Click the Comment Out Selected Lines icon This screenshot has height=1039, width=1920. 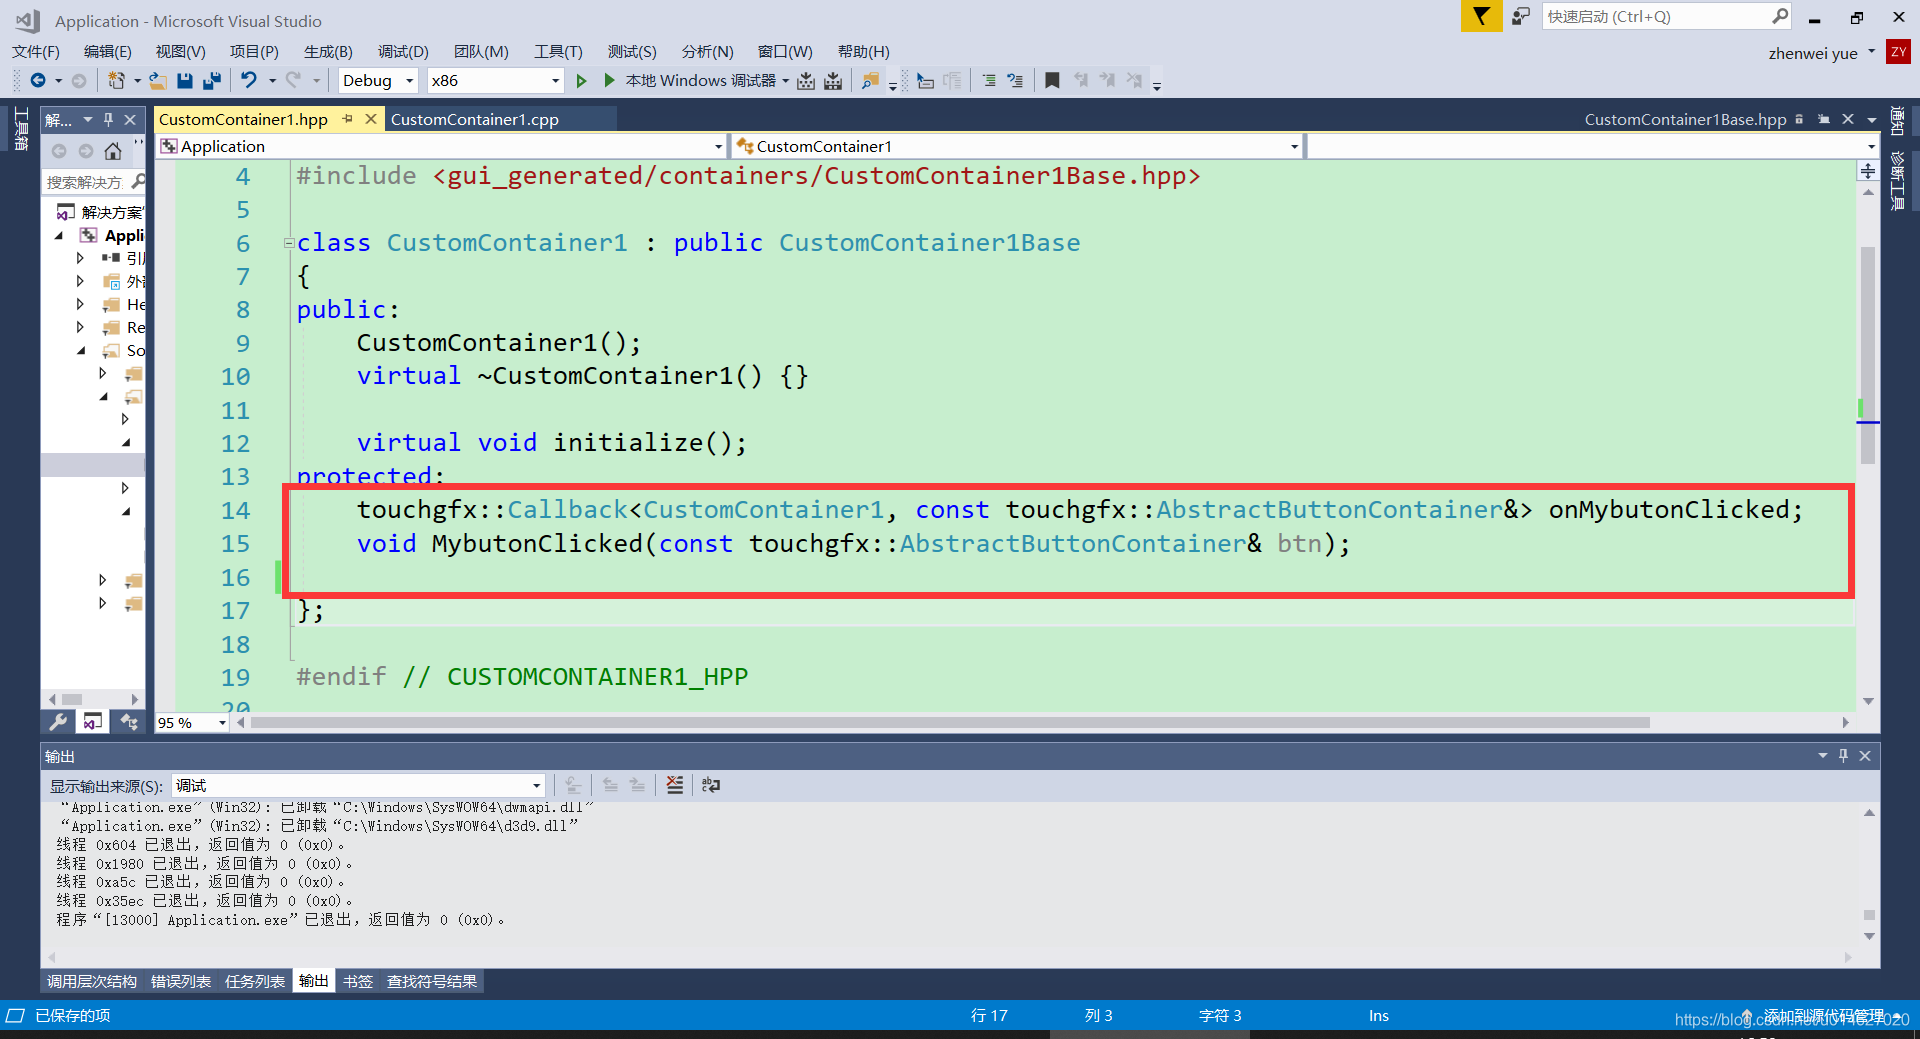click(x=989, y=80)
